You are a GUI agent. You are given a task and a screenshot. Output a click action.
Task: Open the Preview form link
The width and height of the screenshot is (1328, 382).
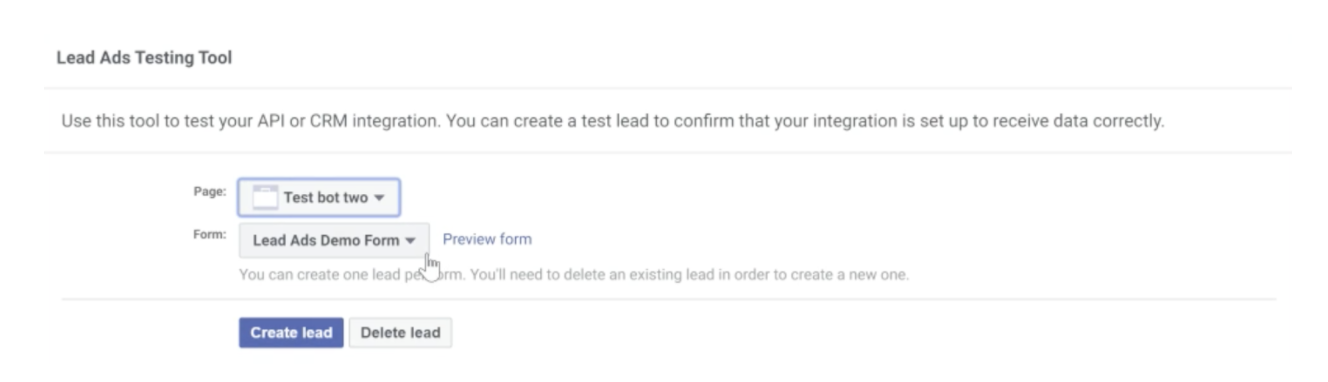click(487, 239)
